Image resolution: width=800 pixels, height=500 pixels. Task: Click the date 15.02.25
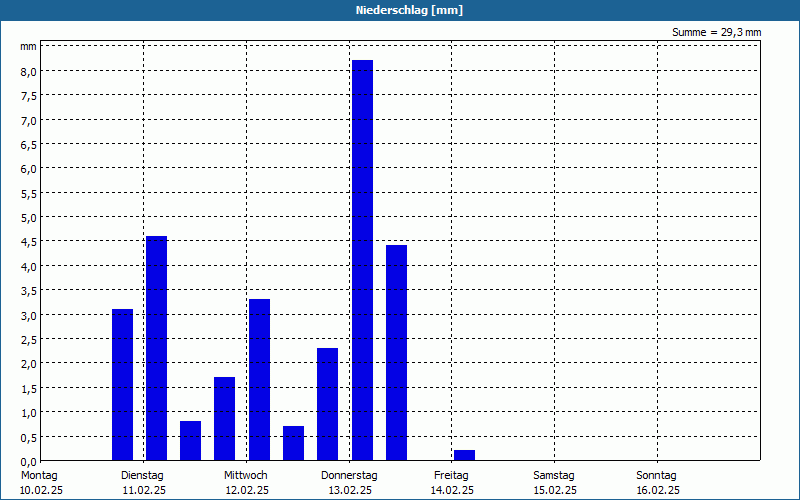[555, 491]
